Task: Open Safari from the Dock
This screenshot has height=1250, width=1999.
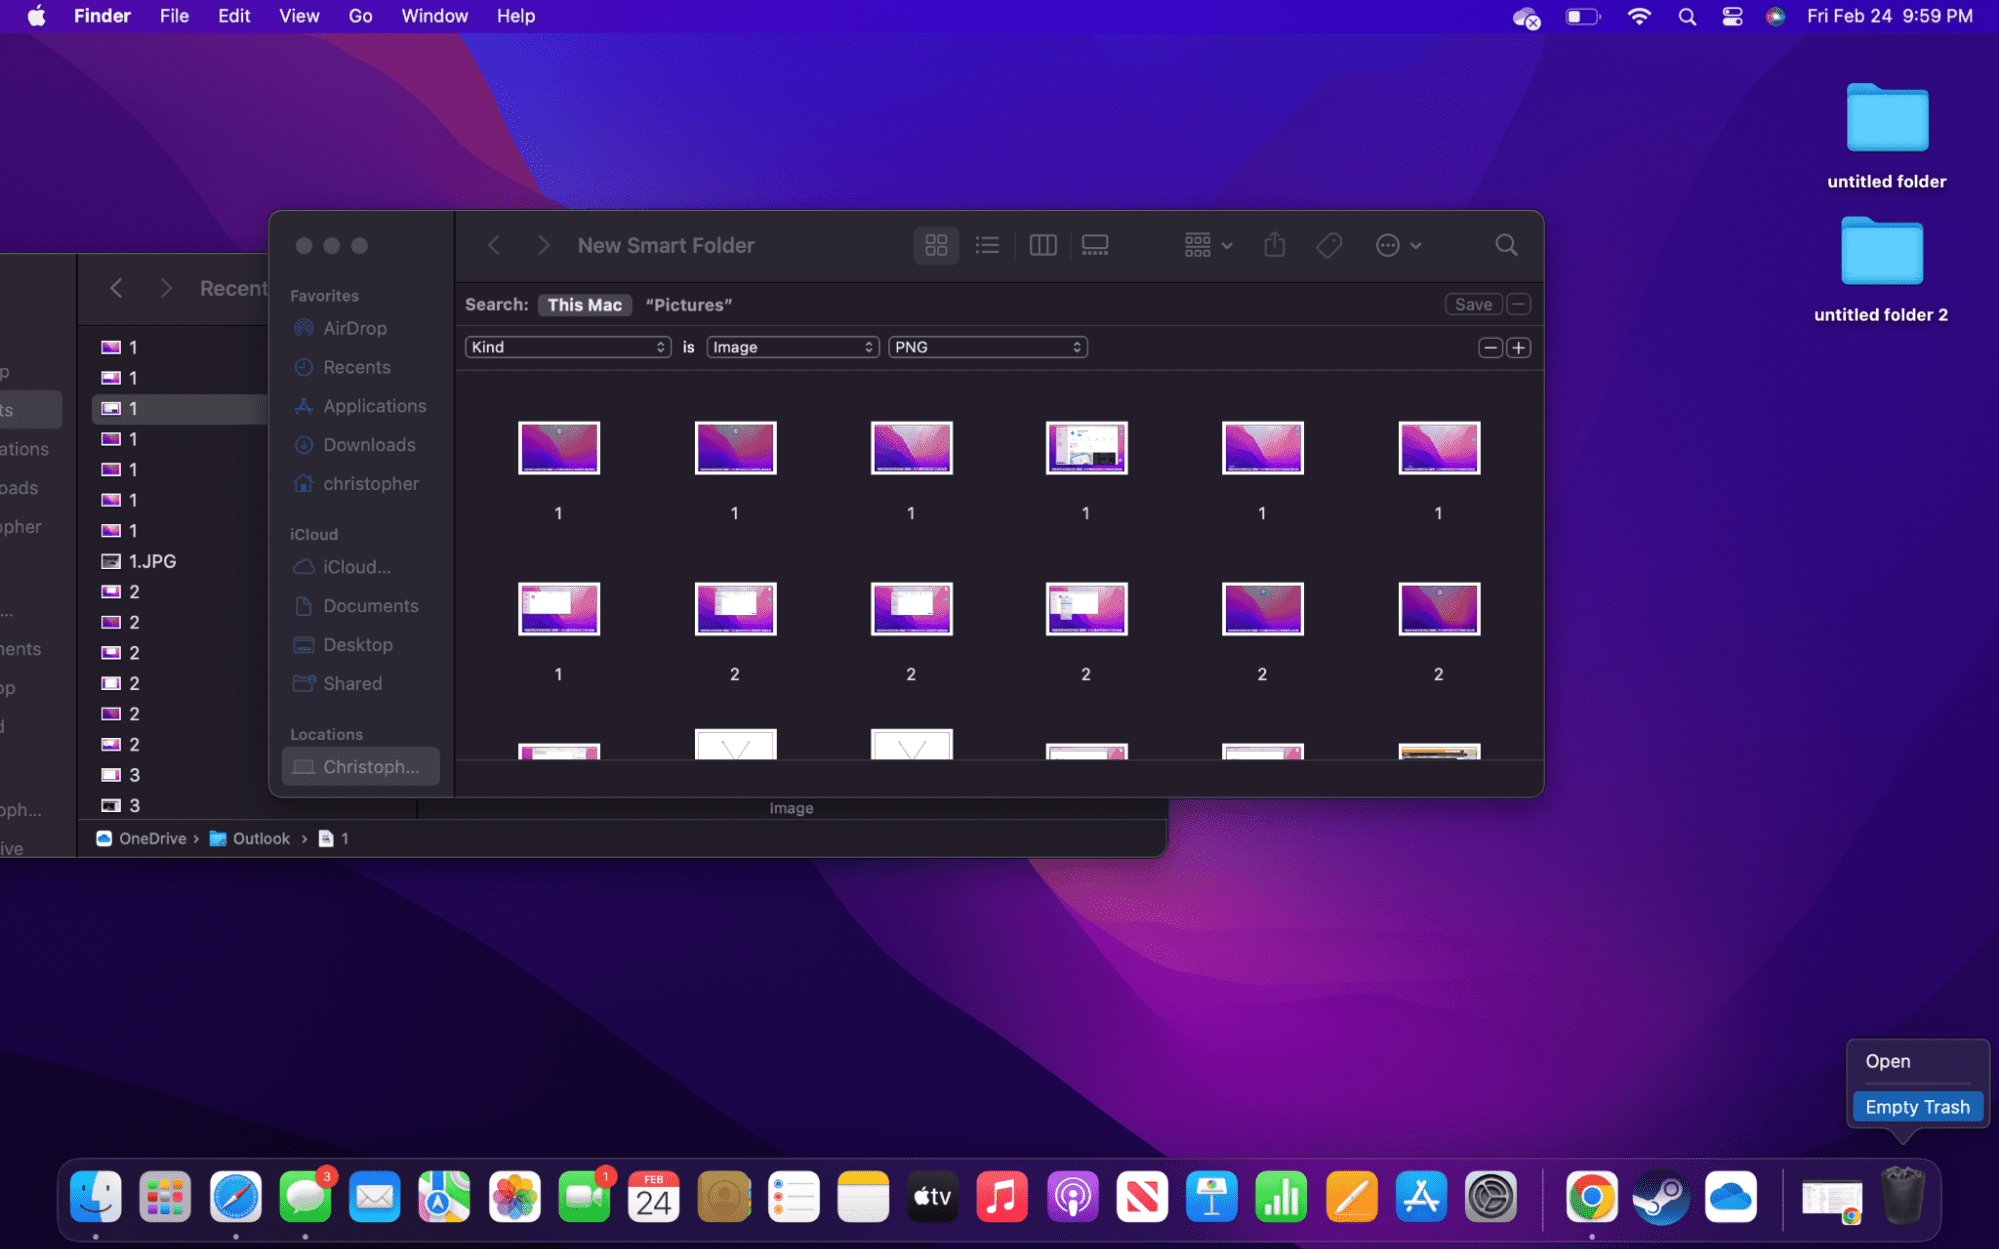Action: coord(235,1197)
